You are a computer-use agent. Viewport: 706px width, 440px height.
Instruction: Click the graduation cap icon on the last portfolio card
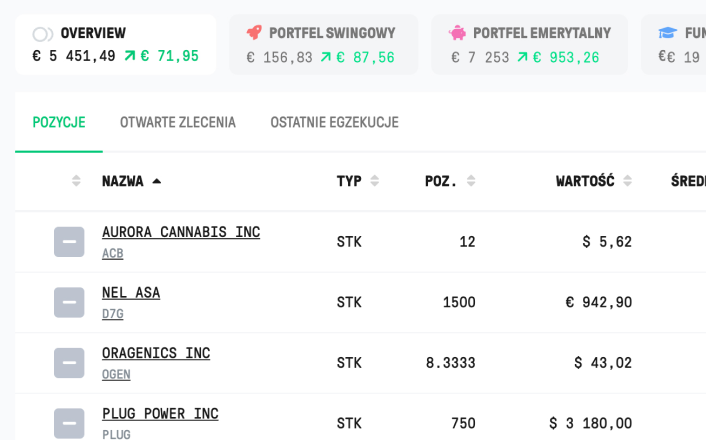pyautogui.click(x=667, y=33)
